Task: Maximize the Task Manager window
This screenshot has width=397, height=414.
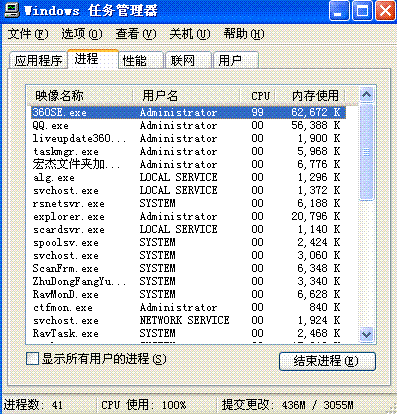Action: pyautogui.click(x=362, y=11)
